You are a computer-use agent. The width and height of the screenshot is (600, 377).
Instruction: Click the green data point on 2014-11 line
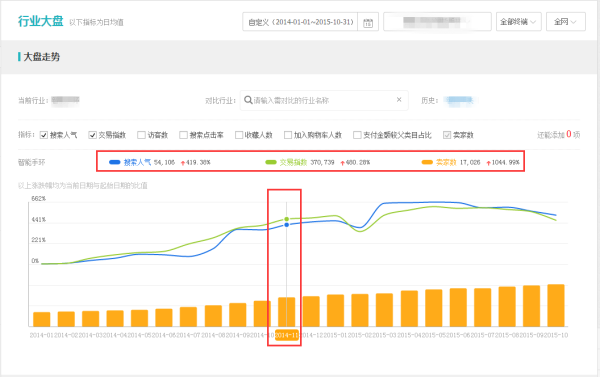[287, 219]
